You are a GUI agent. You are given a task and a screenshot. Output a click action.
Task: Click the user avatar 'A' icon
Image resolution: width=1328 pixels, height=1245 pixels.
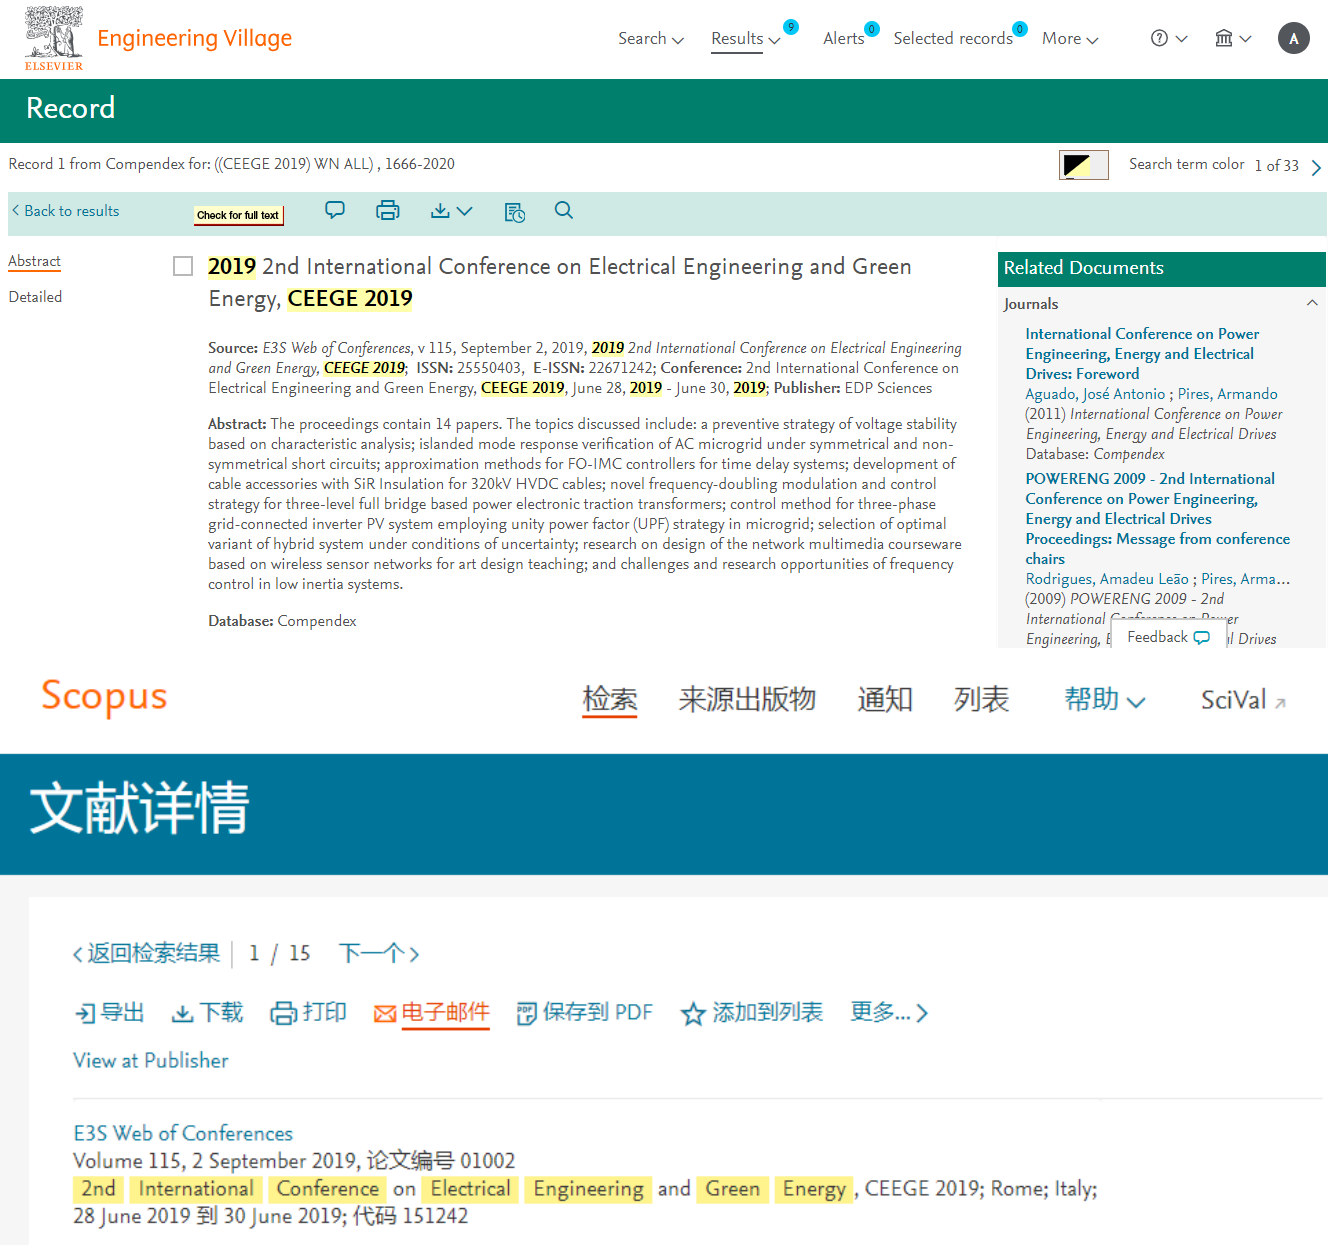(1293, 38)
